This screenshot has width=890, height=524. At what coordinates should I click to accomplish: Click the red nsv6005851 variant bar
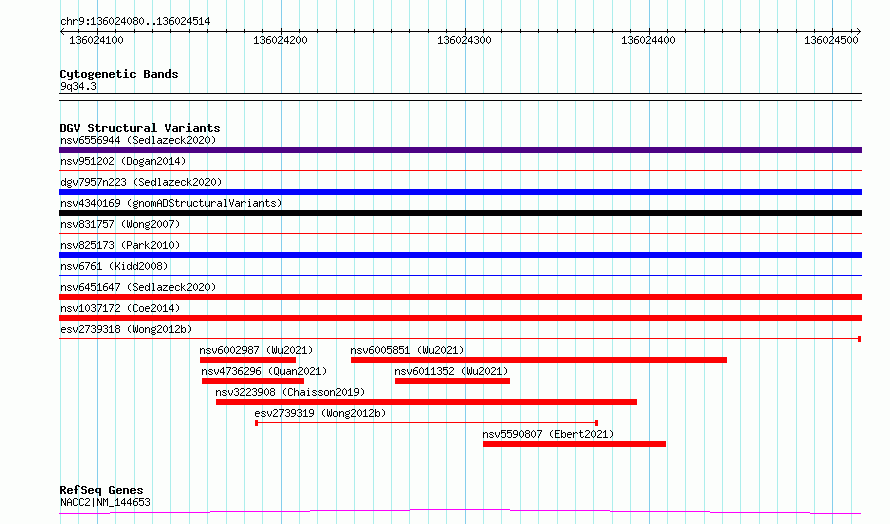coord(539,360)
